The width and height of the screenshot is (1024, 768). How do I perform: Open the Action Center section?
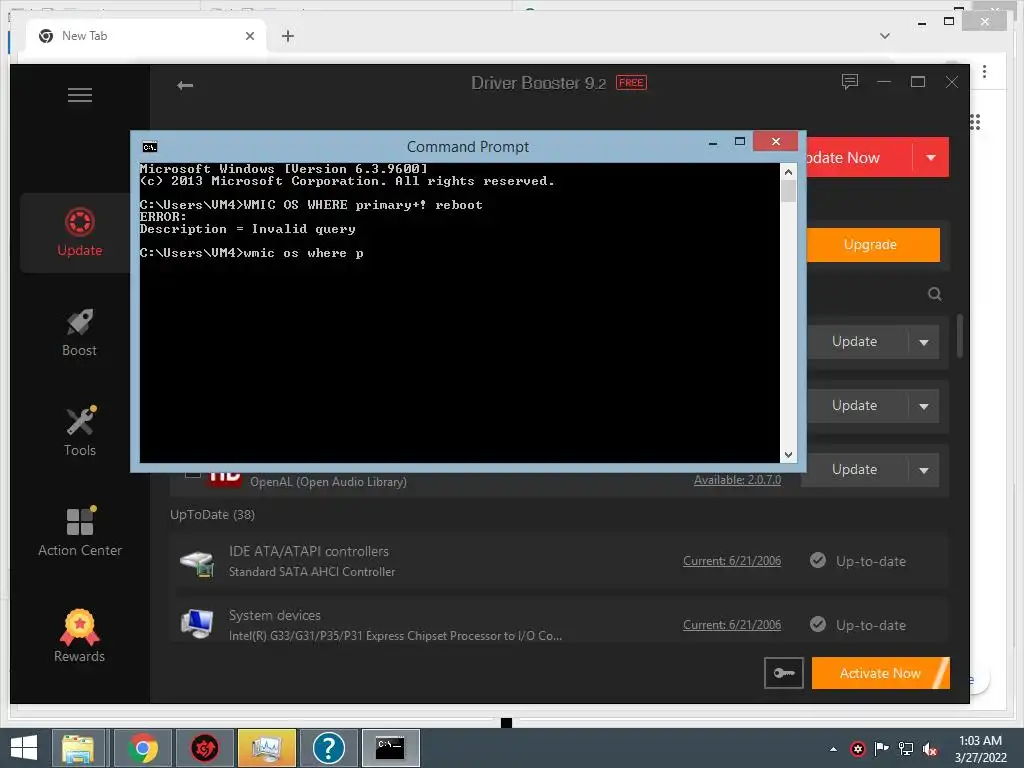(x=80, y=532)
